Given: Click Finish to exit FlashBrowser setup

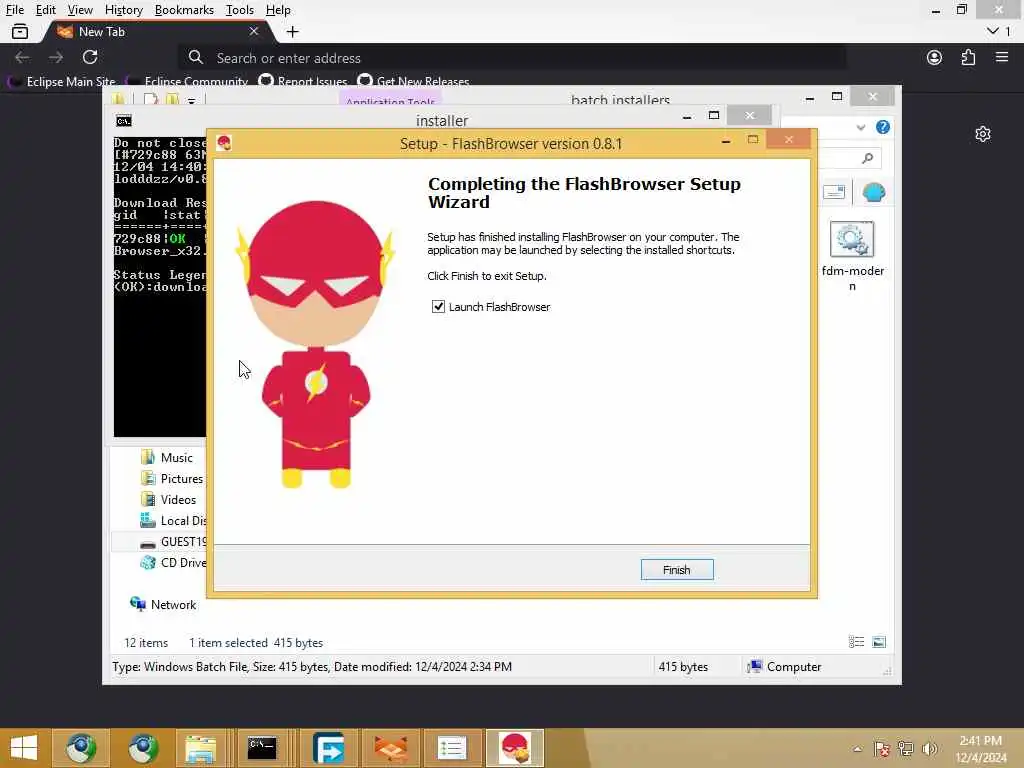Looking at the screenshot, I should click(677, 569).
